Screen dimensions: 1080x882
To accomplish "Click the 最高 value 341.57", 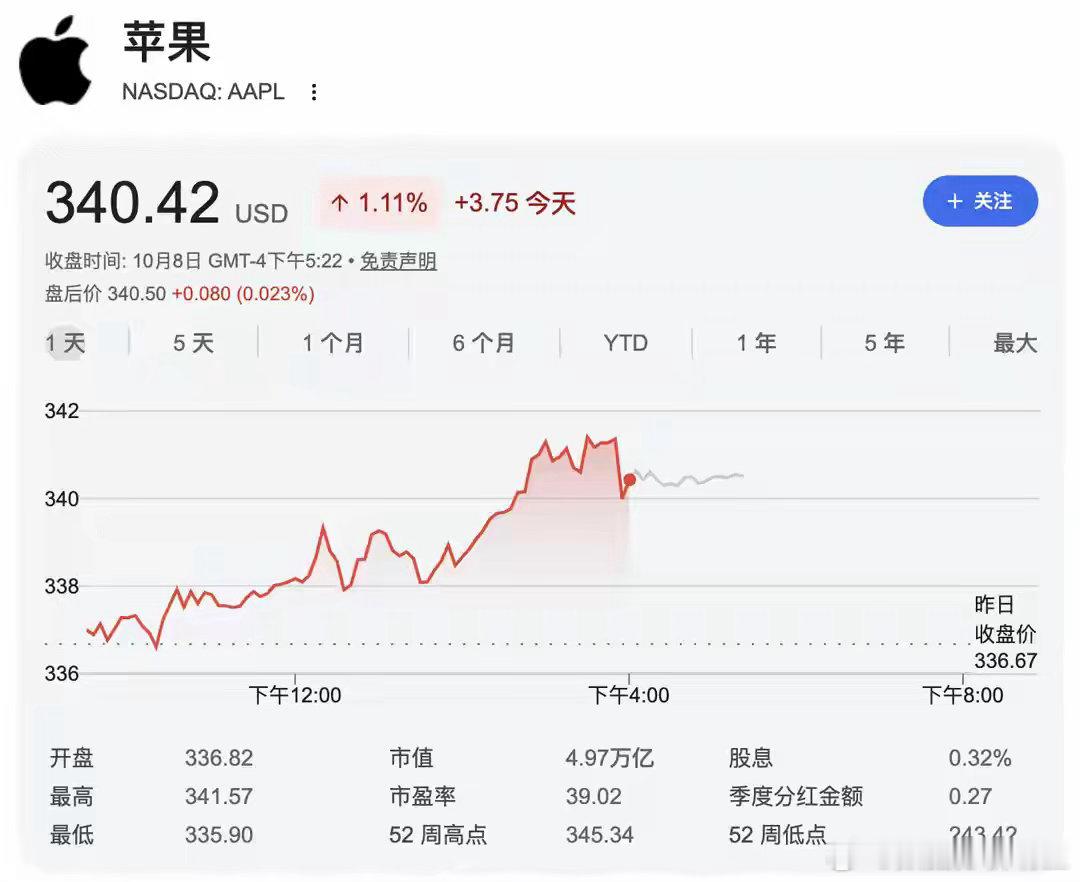I will [x=219, y=797].
